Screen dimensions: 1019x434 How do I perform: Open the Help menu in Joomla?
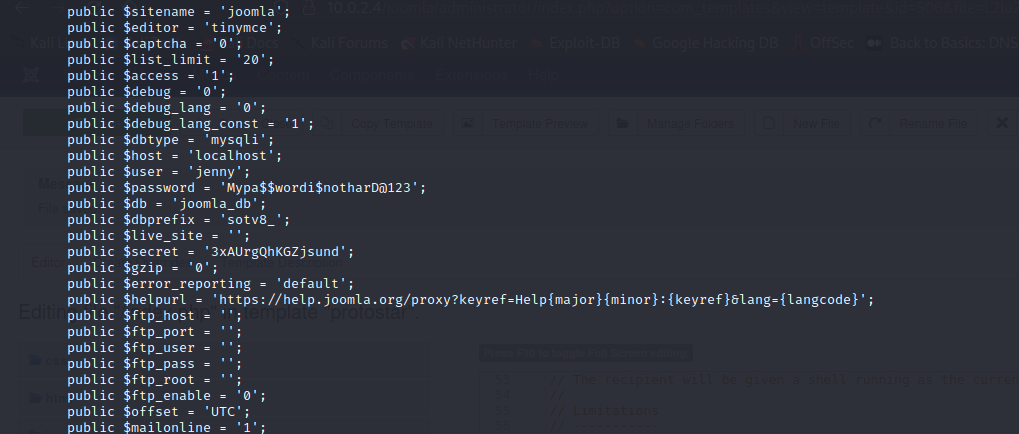(543, 75)
